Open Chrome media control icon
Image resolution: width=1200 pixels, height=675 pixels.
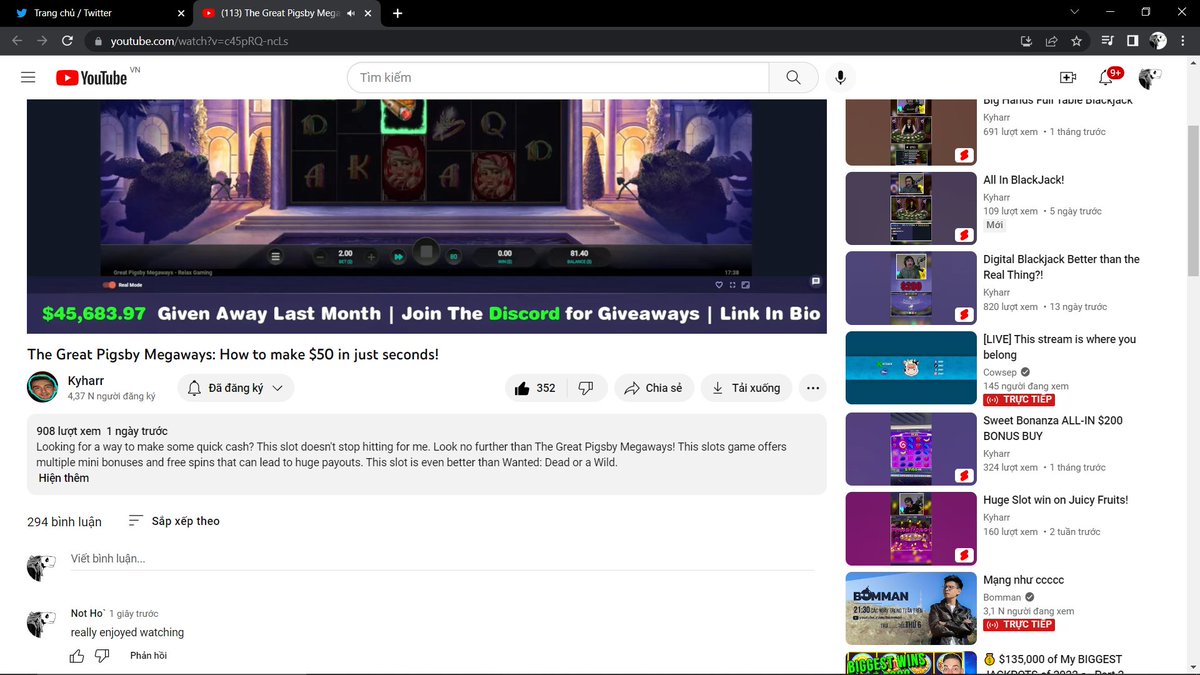pos(1107,41)
